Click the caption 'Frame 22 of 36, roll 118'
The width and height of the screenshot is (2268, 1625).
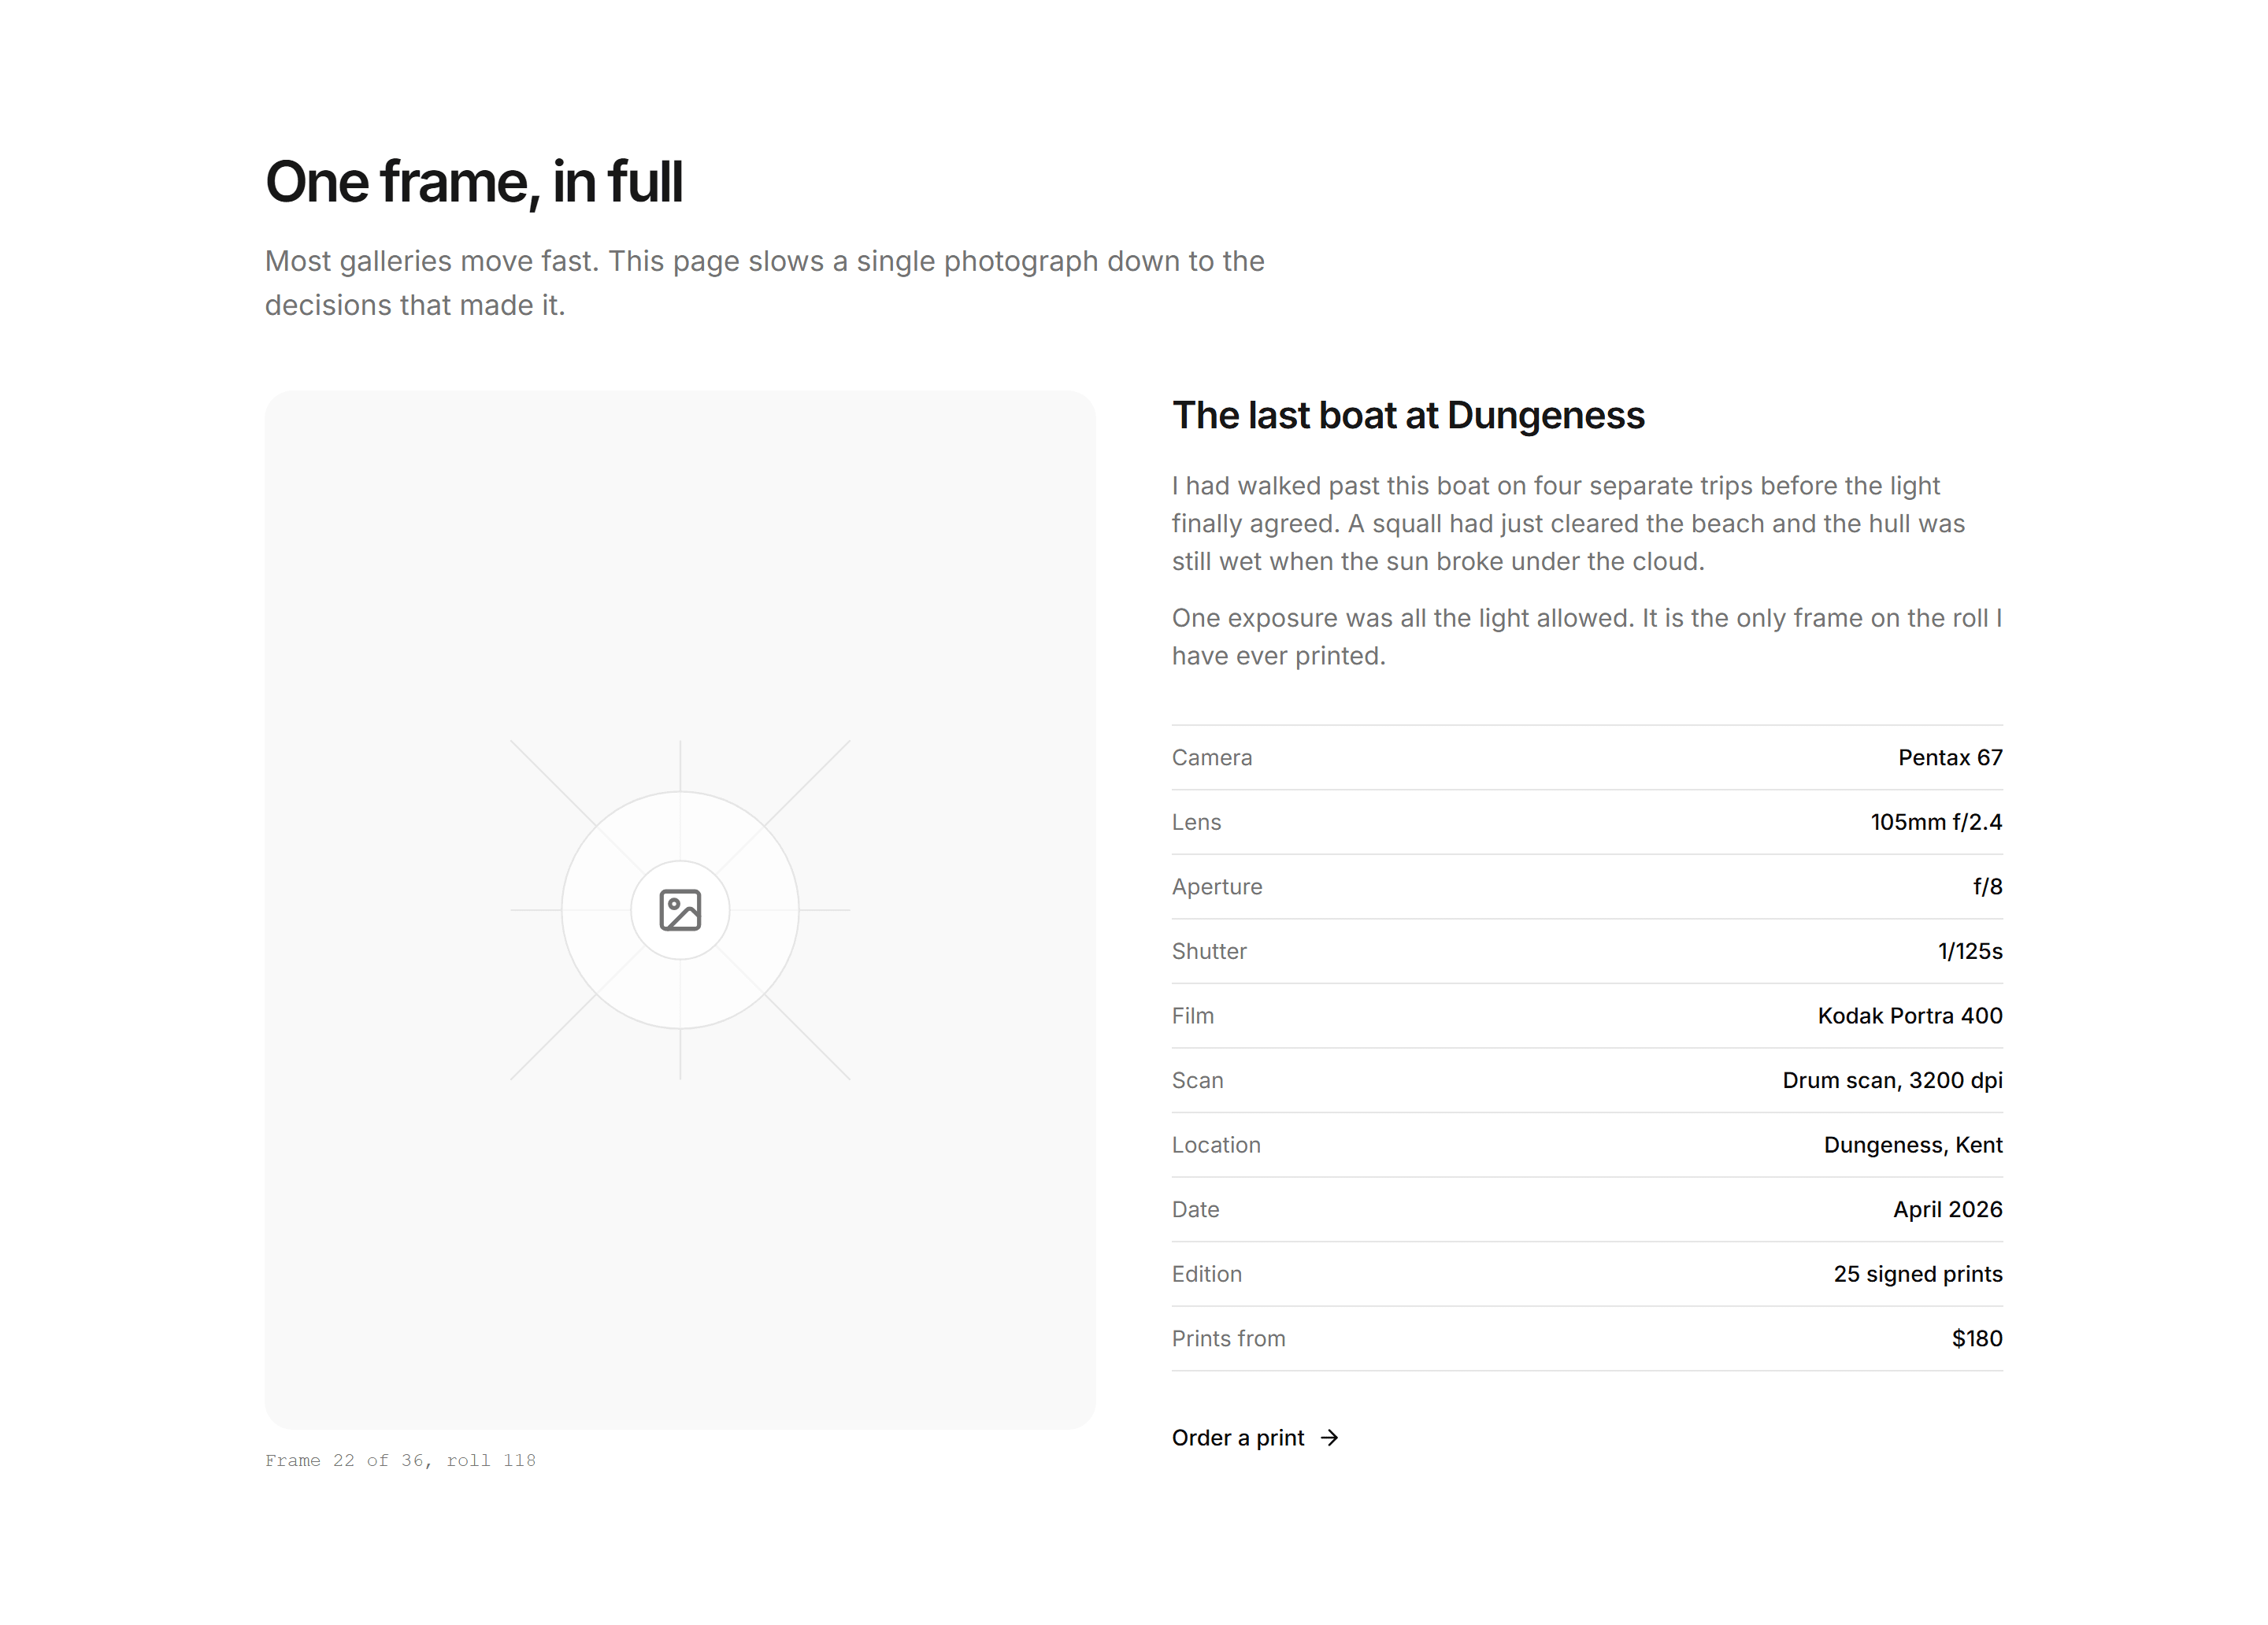400,1461
